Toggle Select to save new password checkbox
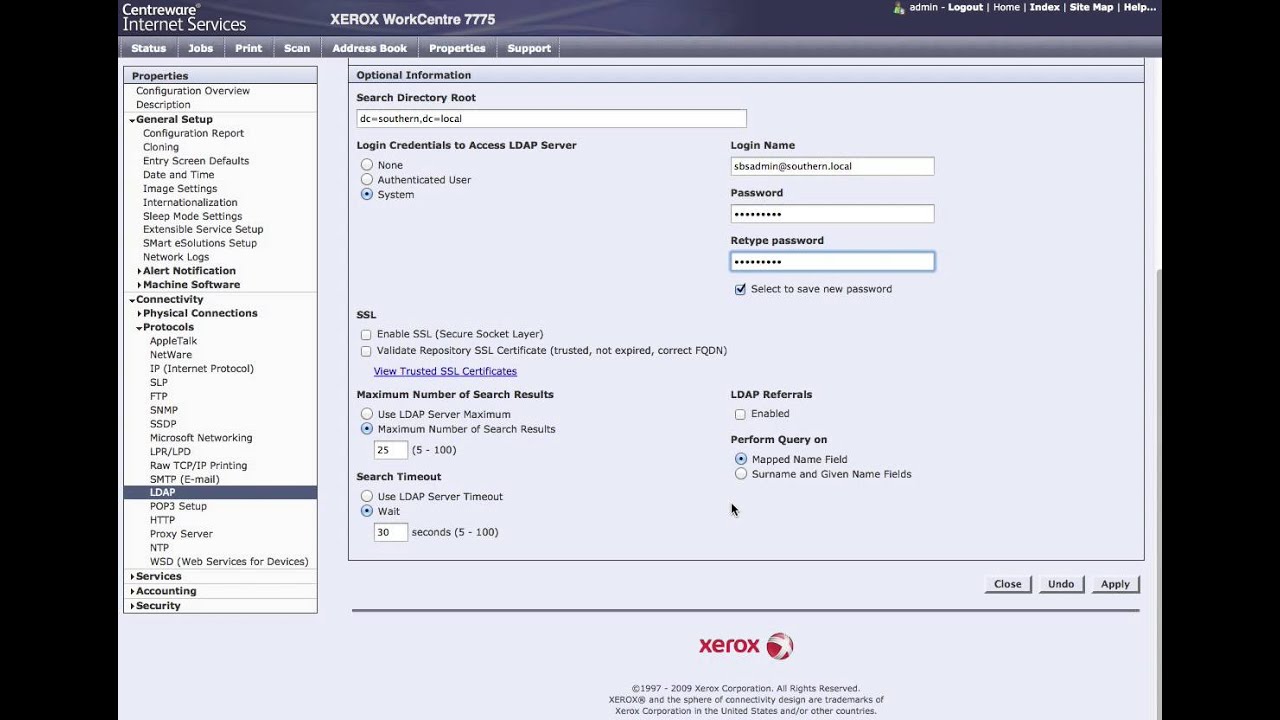 (x=740, y=289)
